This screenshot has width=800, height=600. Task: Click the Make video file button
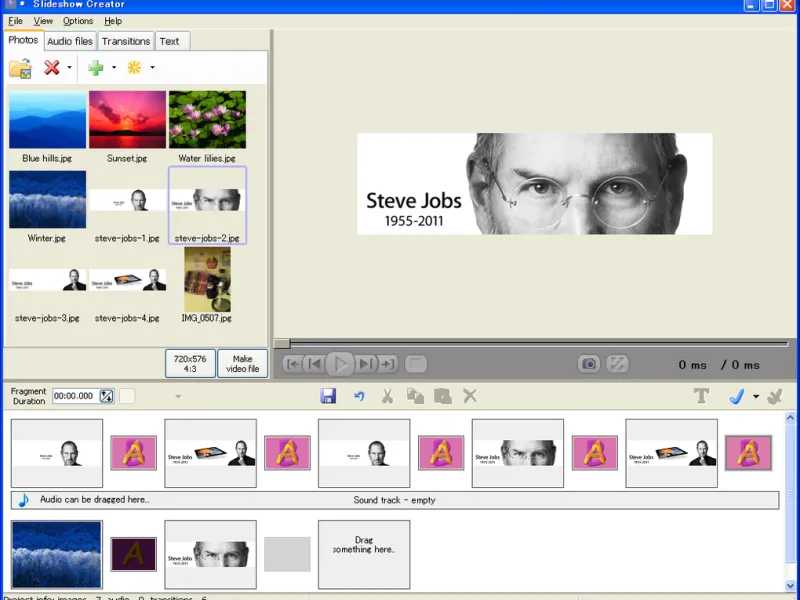point(242,363)
